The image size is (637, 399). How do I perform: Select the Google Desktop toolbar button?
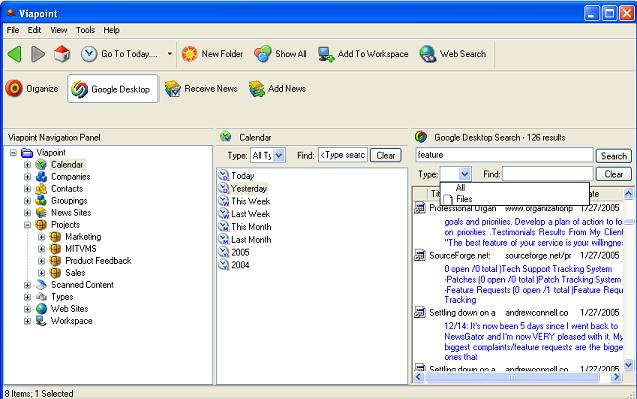click(113, 89)
